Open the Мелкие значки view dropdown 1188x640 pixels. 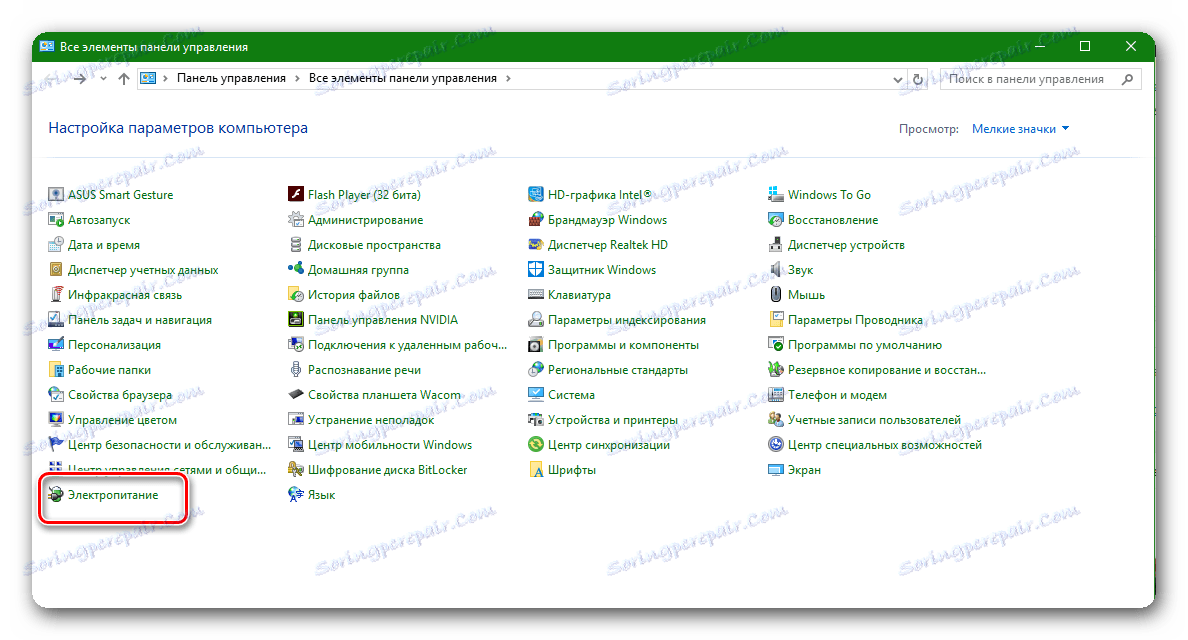[1021, 129]
